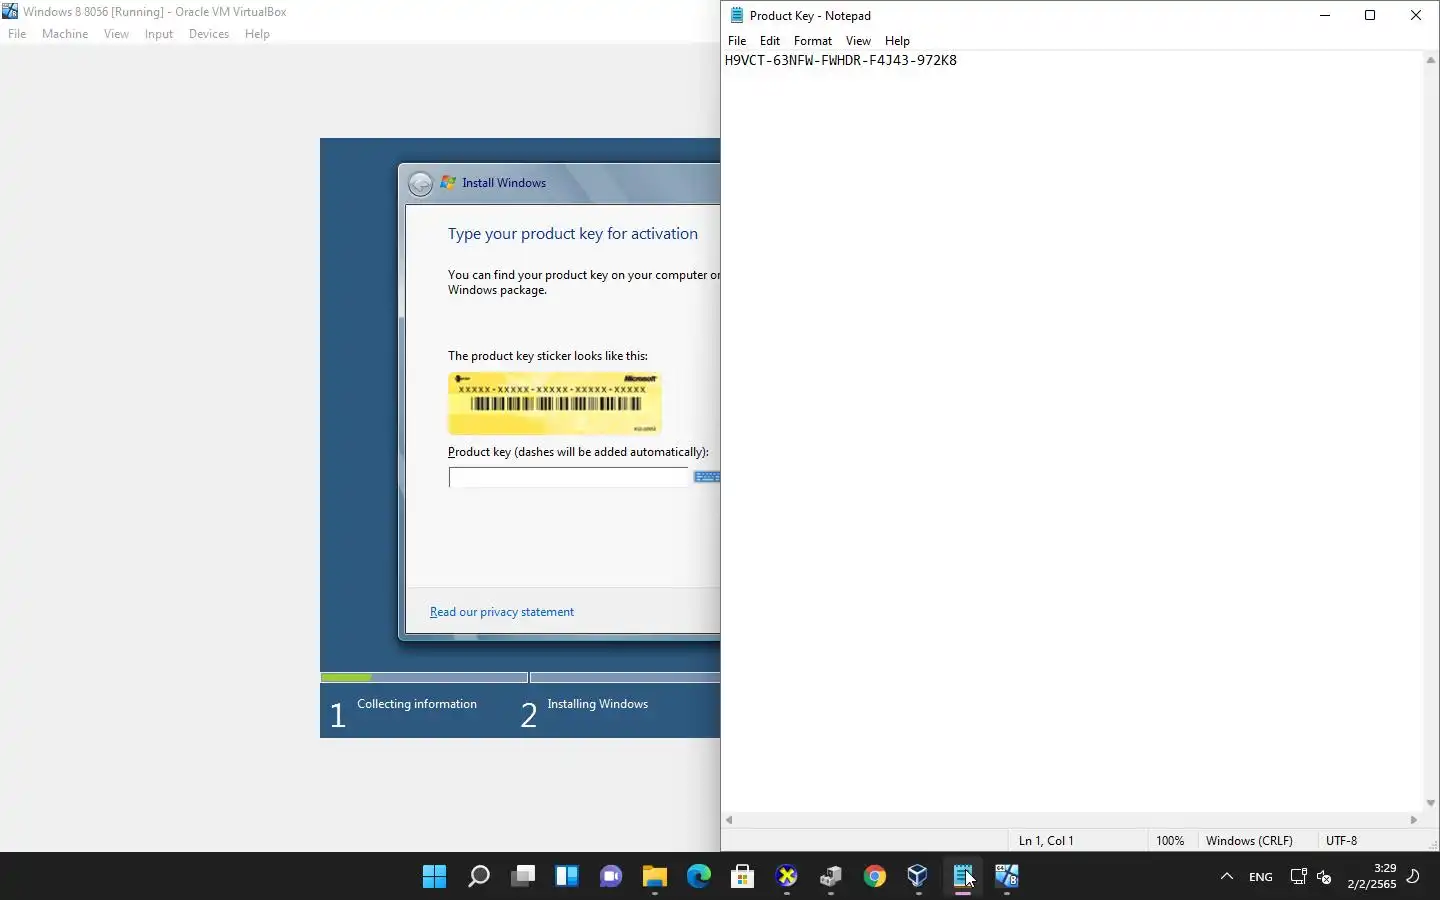Open Microsoft Store from the taskbar
Viewport: 1440px width, 900px height.
click(x=742, y=877)
